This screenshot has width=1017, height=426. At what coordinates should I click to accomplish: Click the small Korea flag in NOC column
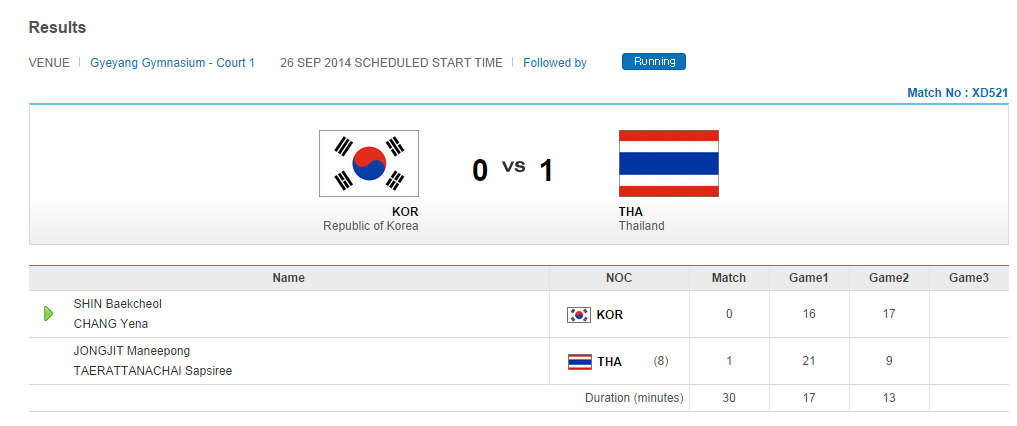(578, 315)
